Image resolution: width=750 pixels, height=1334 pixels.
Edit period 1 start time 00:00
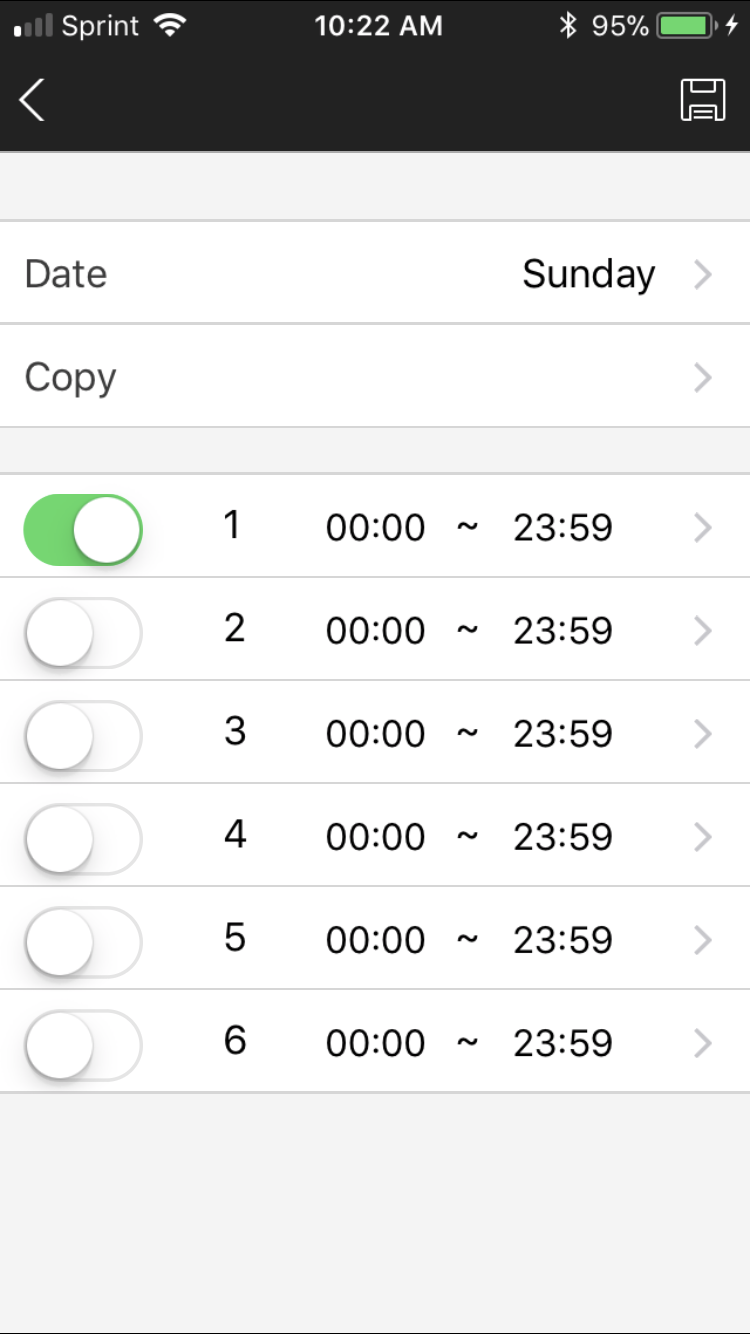click(x=376, y=528)
